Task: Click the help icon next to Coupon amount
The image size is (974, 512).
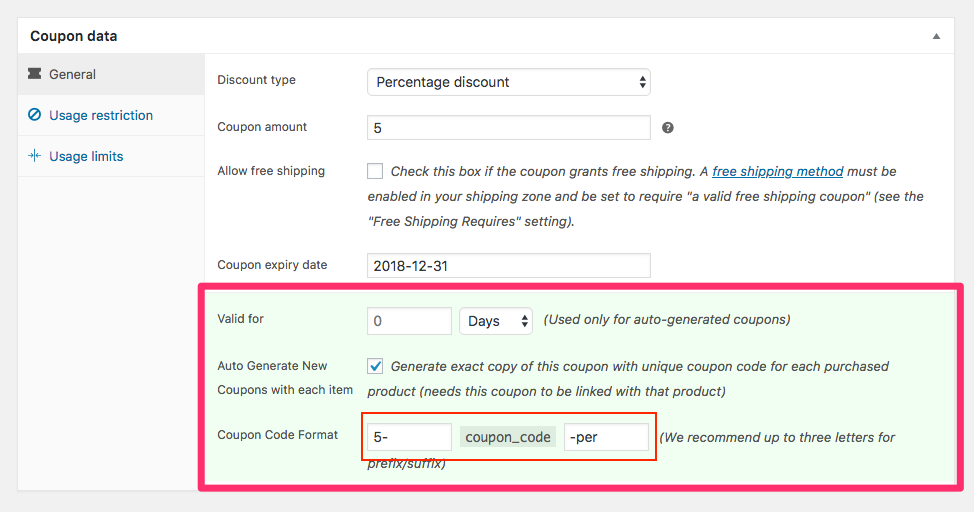Action: 668,128
